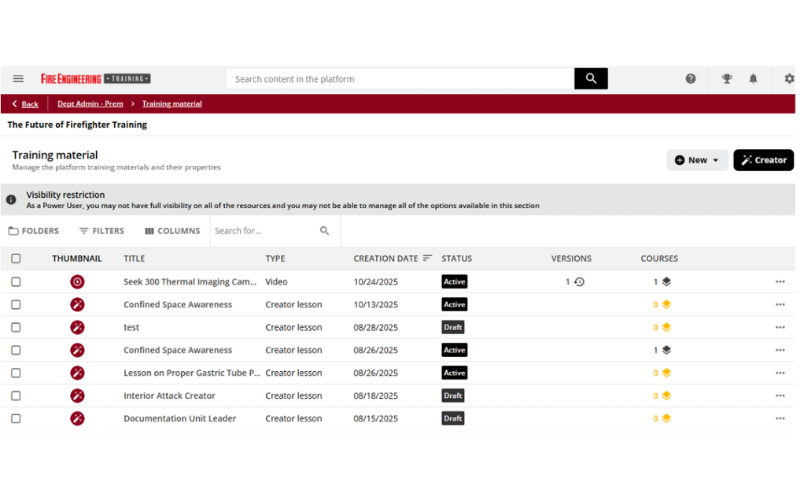Open more options for test row
The image size is (800, 500).
[x=780, y=327]
